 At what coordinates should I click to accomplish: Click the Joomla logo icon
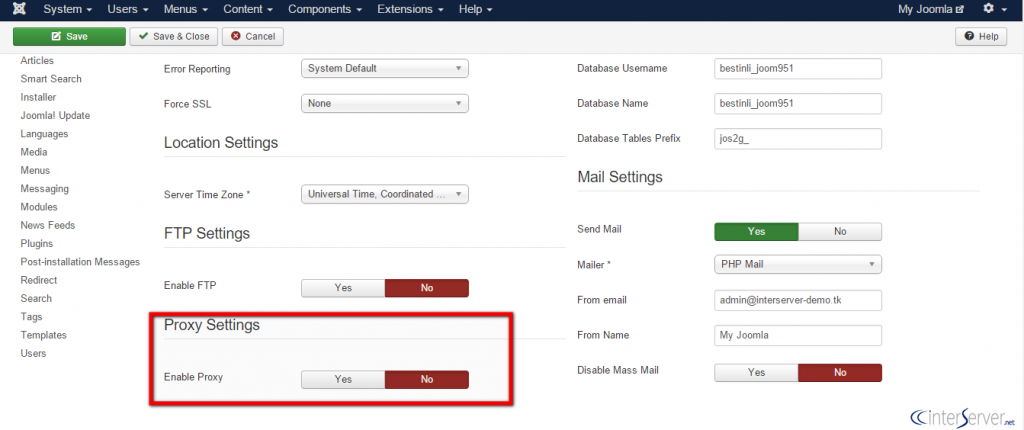pyautogui.click(x=20, y=10)
